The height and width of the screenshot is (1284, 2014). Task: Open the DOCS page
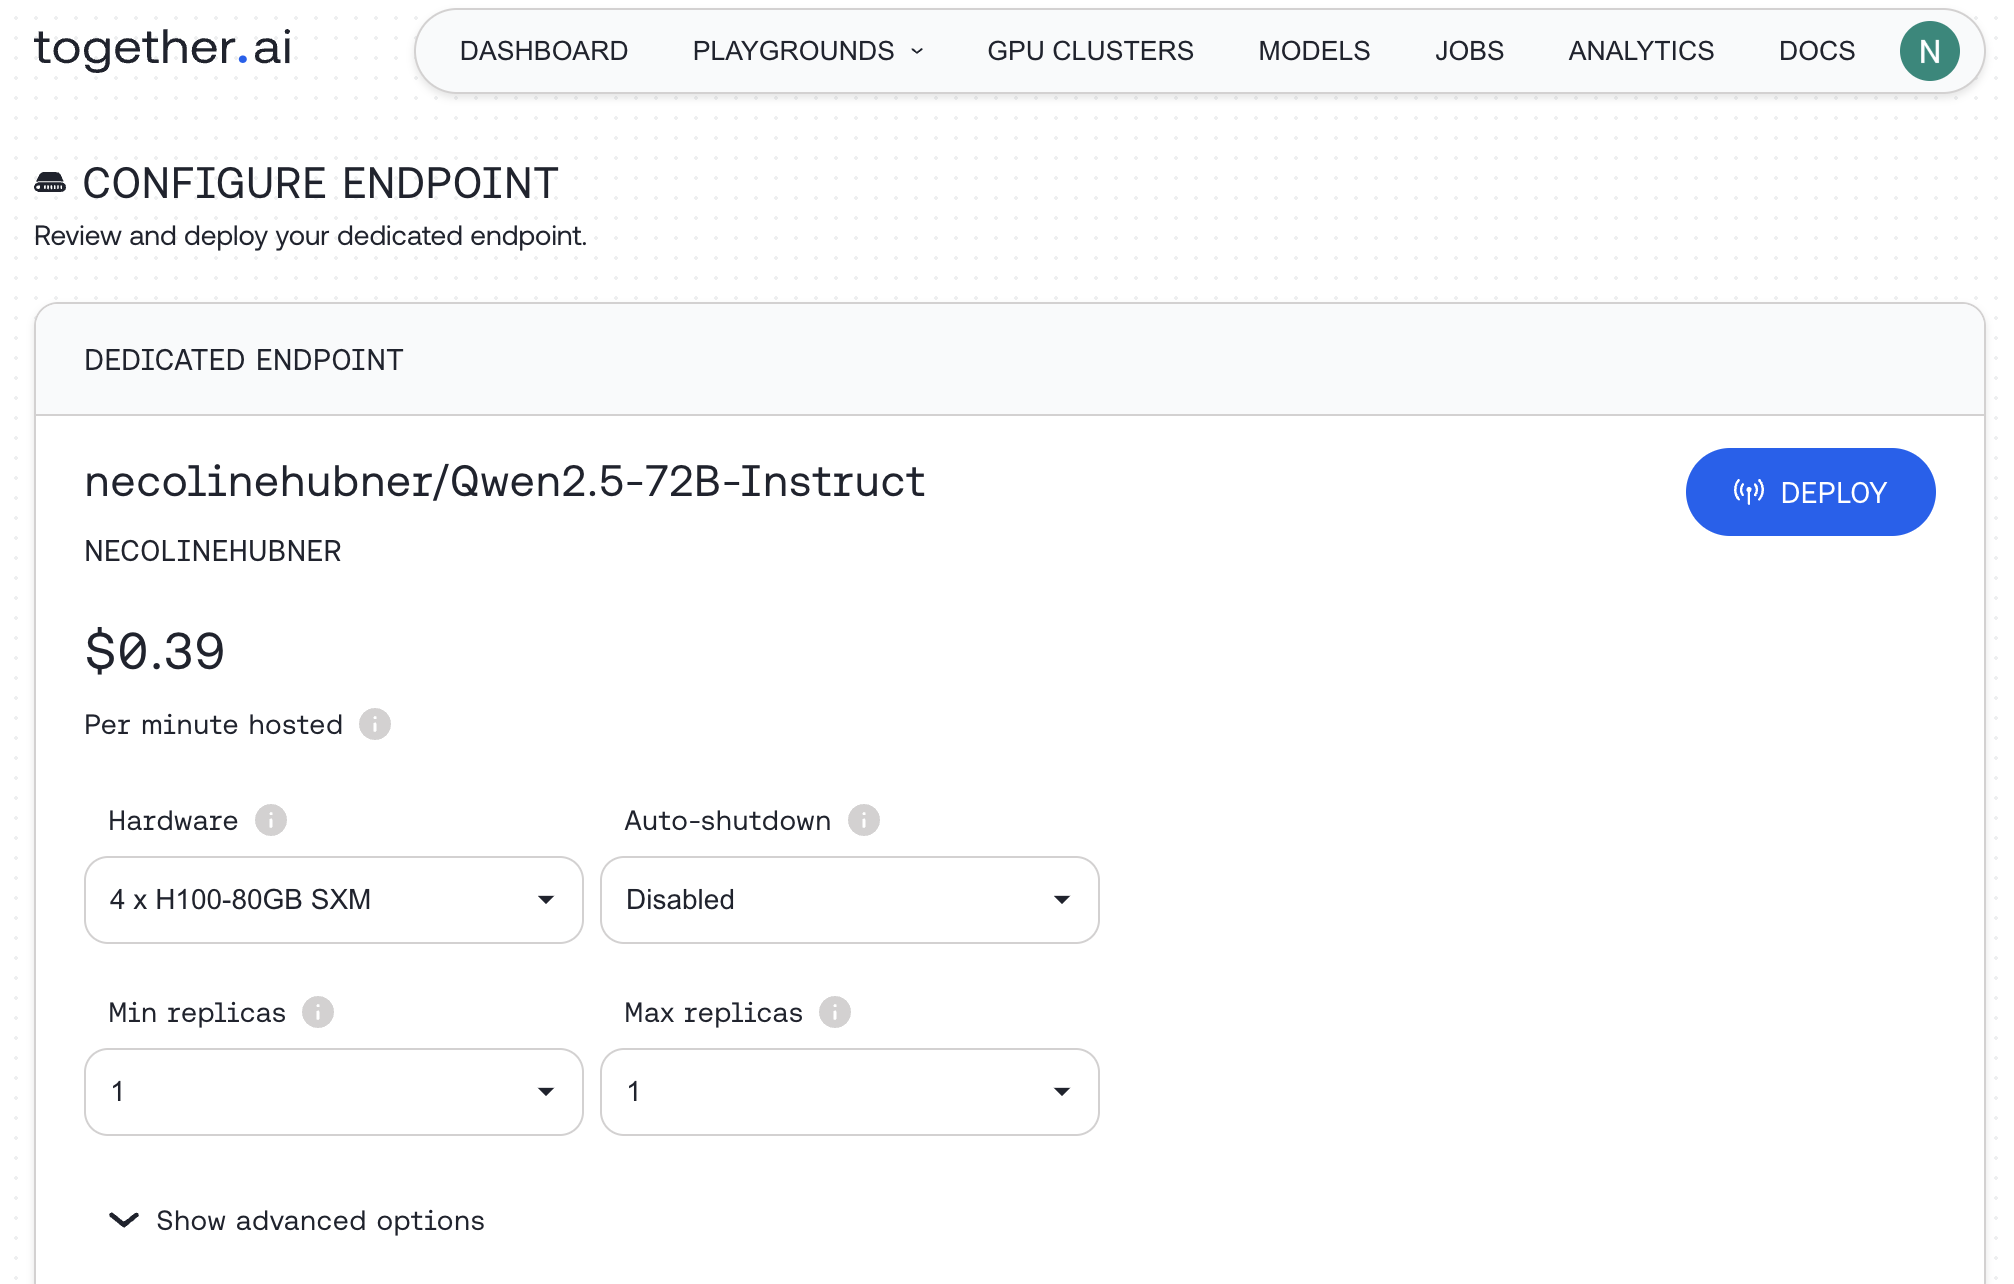click(x=1816, y=50)
